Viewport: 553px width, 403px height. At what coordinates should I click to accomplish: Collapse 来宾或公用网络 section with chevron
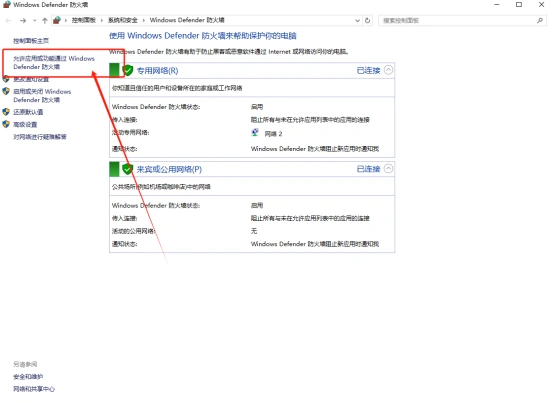388,169
